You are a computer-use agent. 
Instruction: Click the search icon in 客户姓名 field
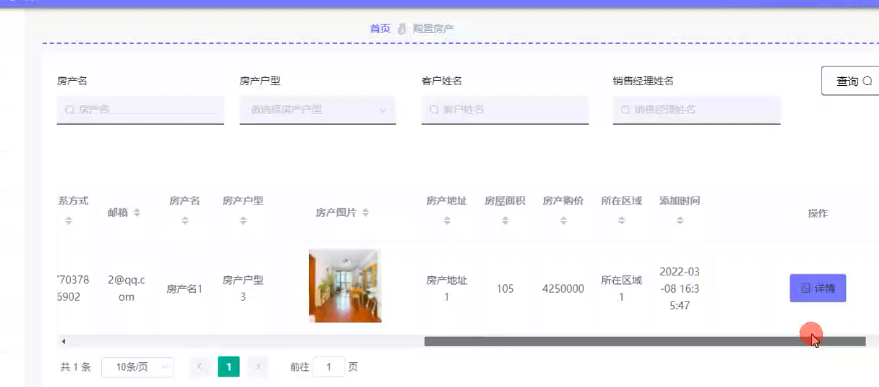434,110
